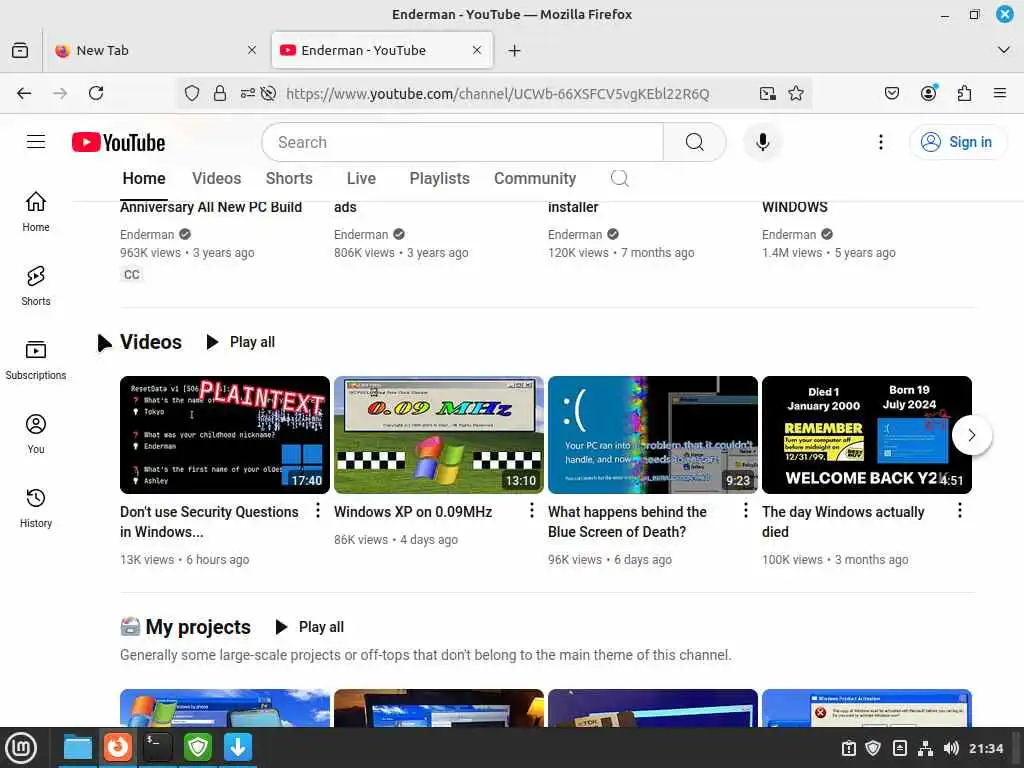Viewport: 1024px width, 768px height.
Task: Open file manager from taskbar
Action: pos(78,748)
